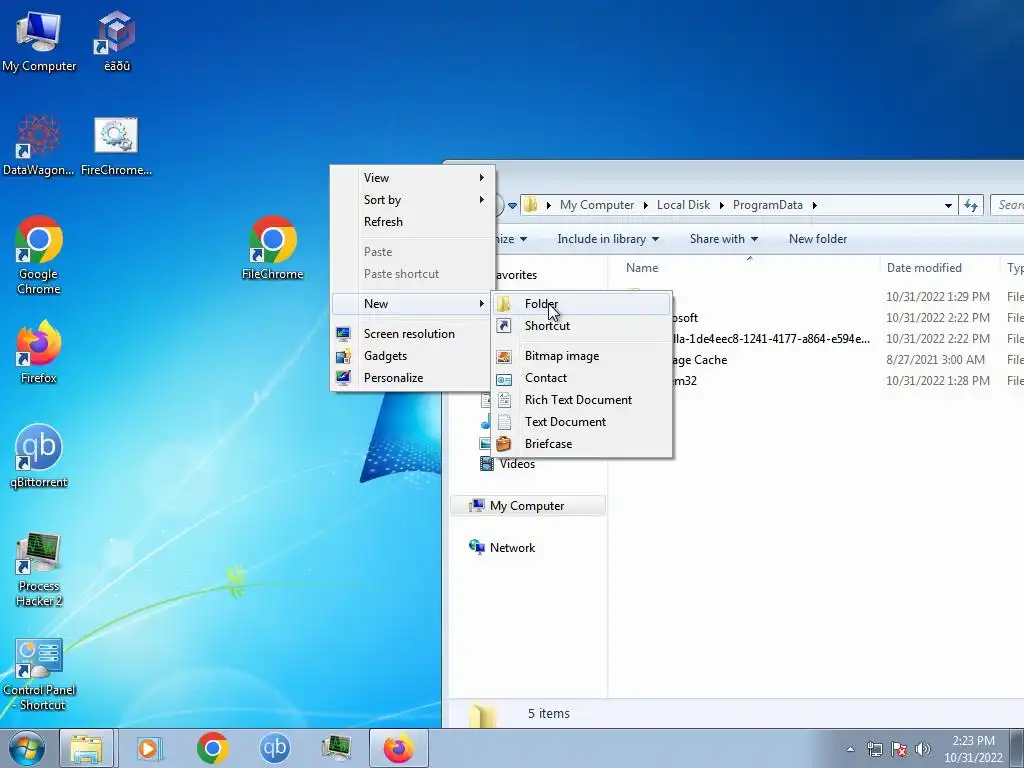Launch Windows Media Player from taskbar
This screenshot has width=1024, height=768.
click(150, 748)
